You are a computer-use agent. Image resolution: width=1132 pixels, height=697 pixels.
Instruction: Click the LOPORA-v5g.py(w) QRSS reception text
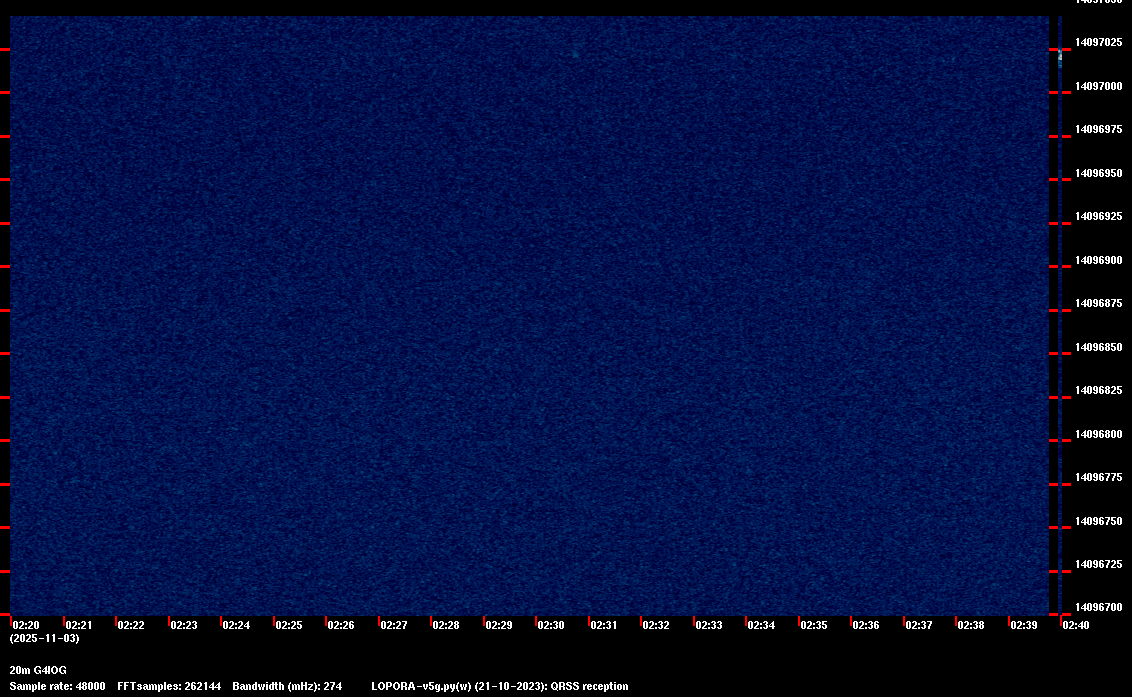click(500, 686)
